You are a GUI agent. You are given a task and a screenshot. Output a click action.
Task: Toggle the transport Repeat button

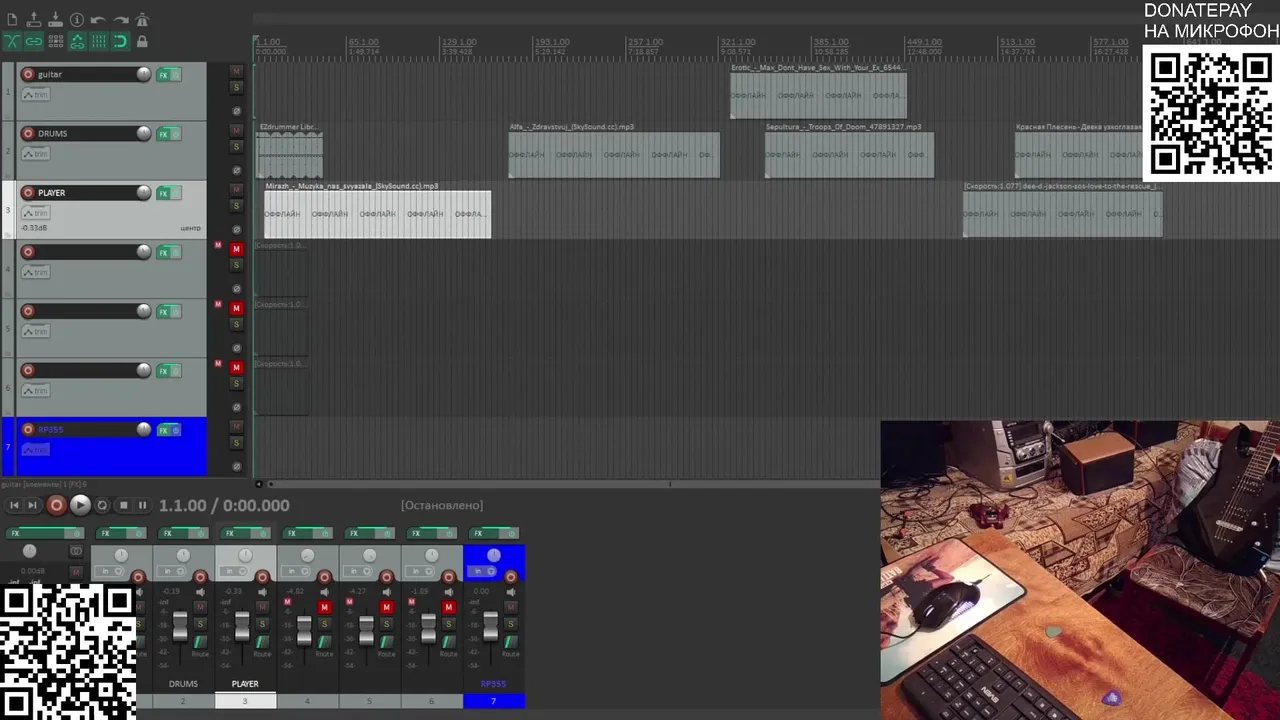(x=102, y=505)
